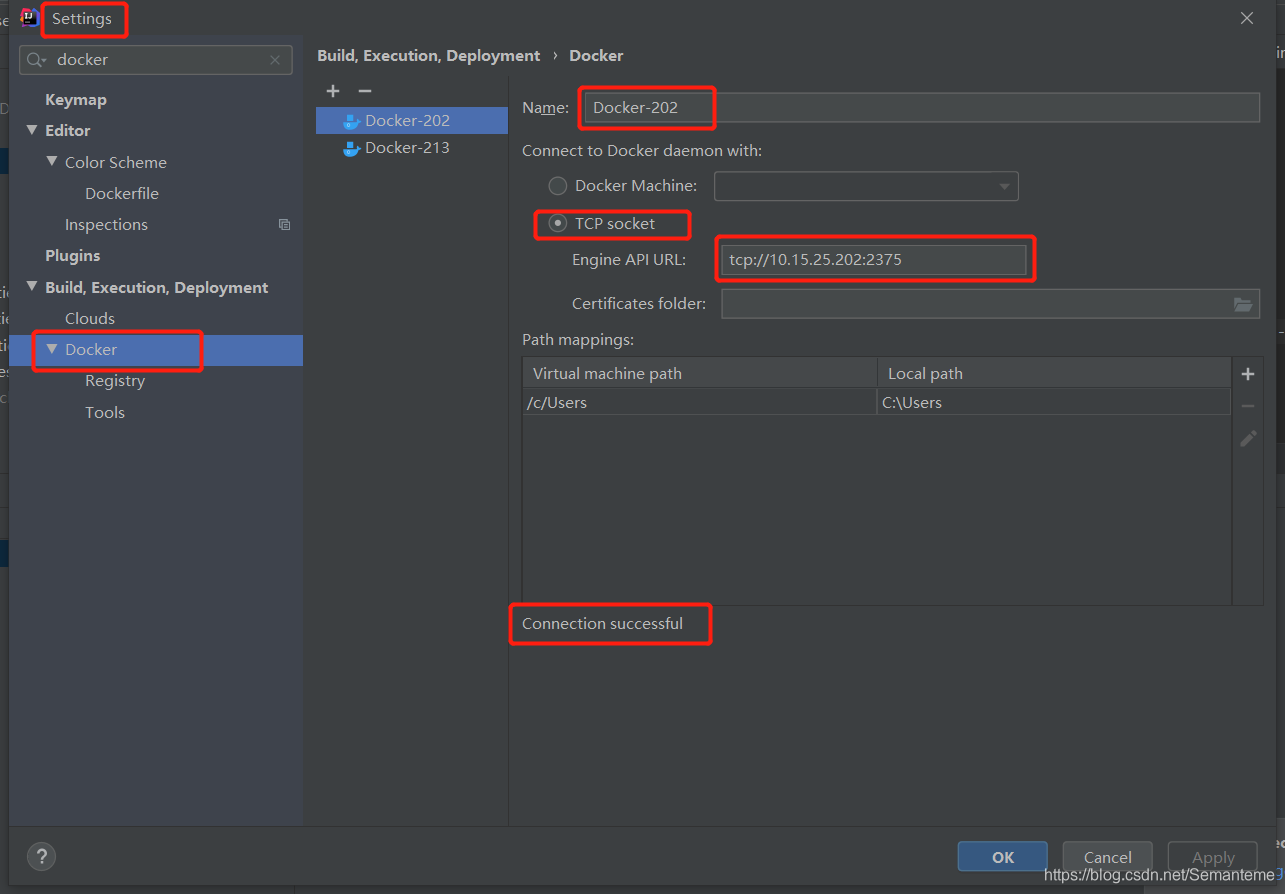The width and height of the screenshot is (1285, 894).
Task: Select Docker-213 configuration in list
Action: 412,148
